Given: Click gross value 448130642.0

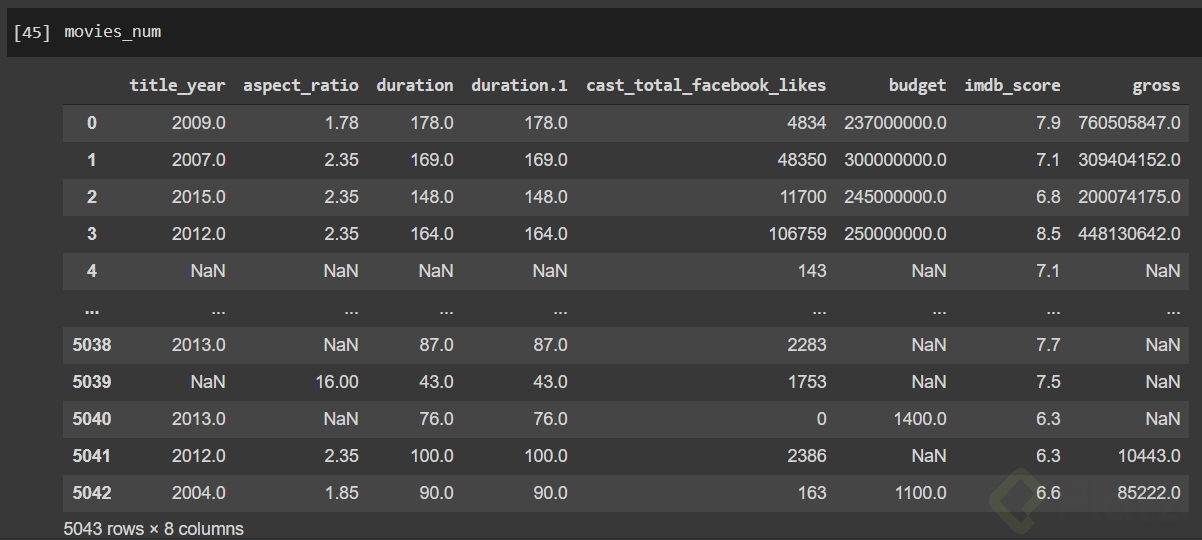Looking at the screenshot, I should [1130, 233].
